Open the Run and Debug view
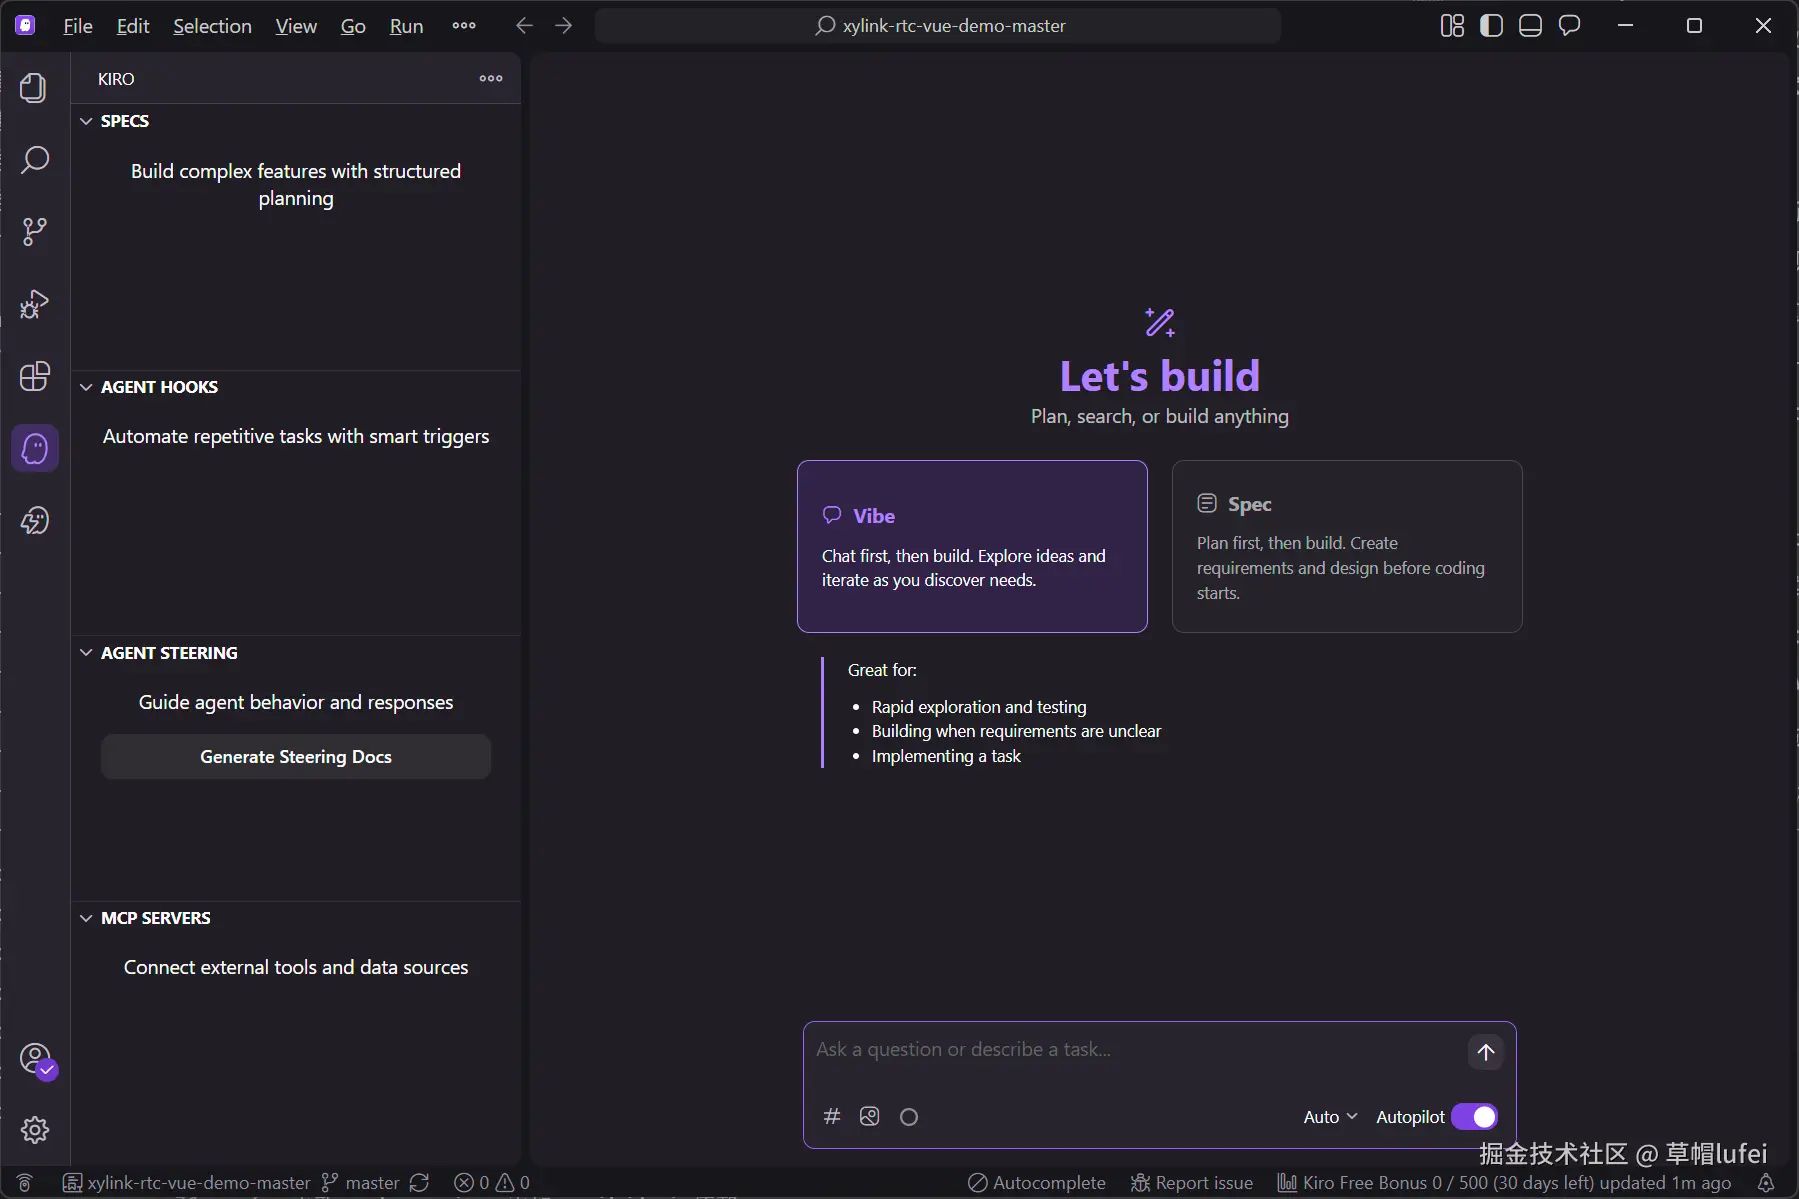 point(34,304)
